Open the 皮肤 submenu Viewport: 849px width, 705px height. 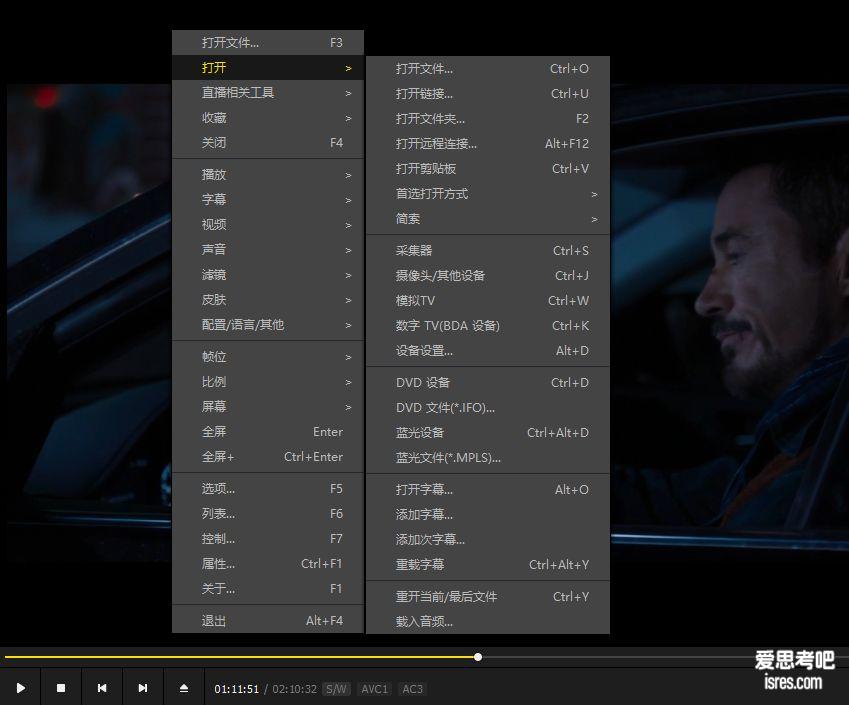[x=268, y=299]
